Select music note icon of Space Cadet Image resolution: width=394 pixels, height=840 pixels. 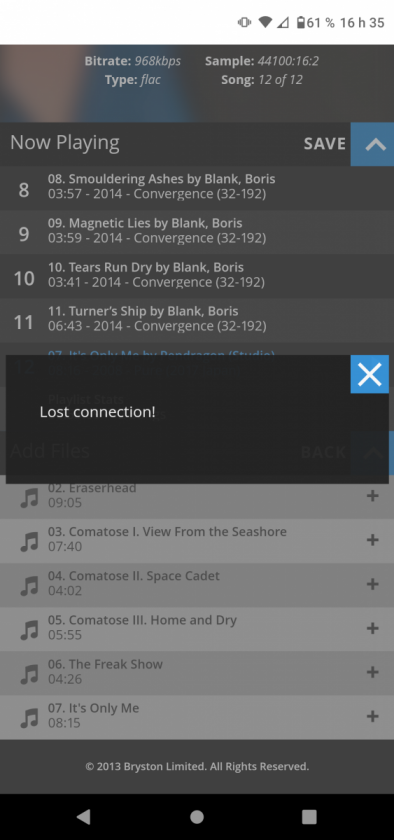29,586
